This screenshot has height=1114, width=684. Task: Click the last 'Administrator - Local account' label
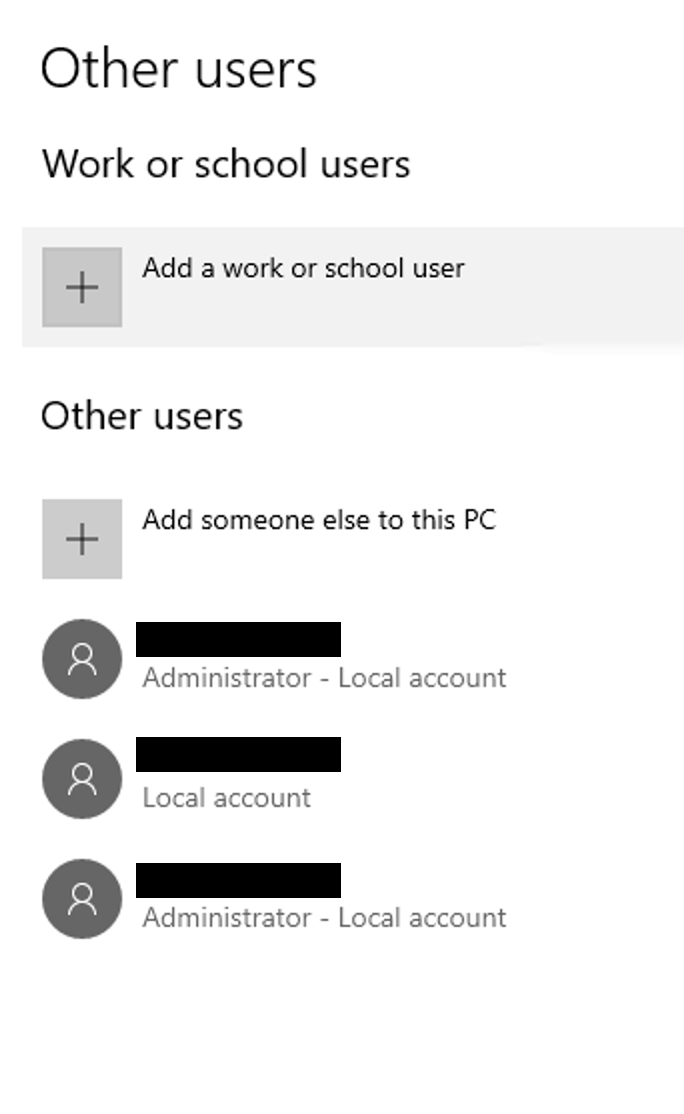[x=324, y=918]
